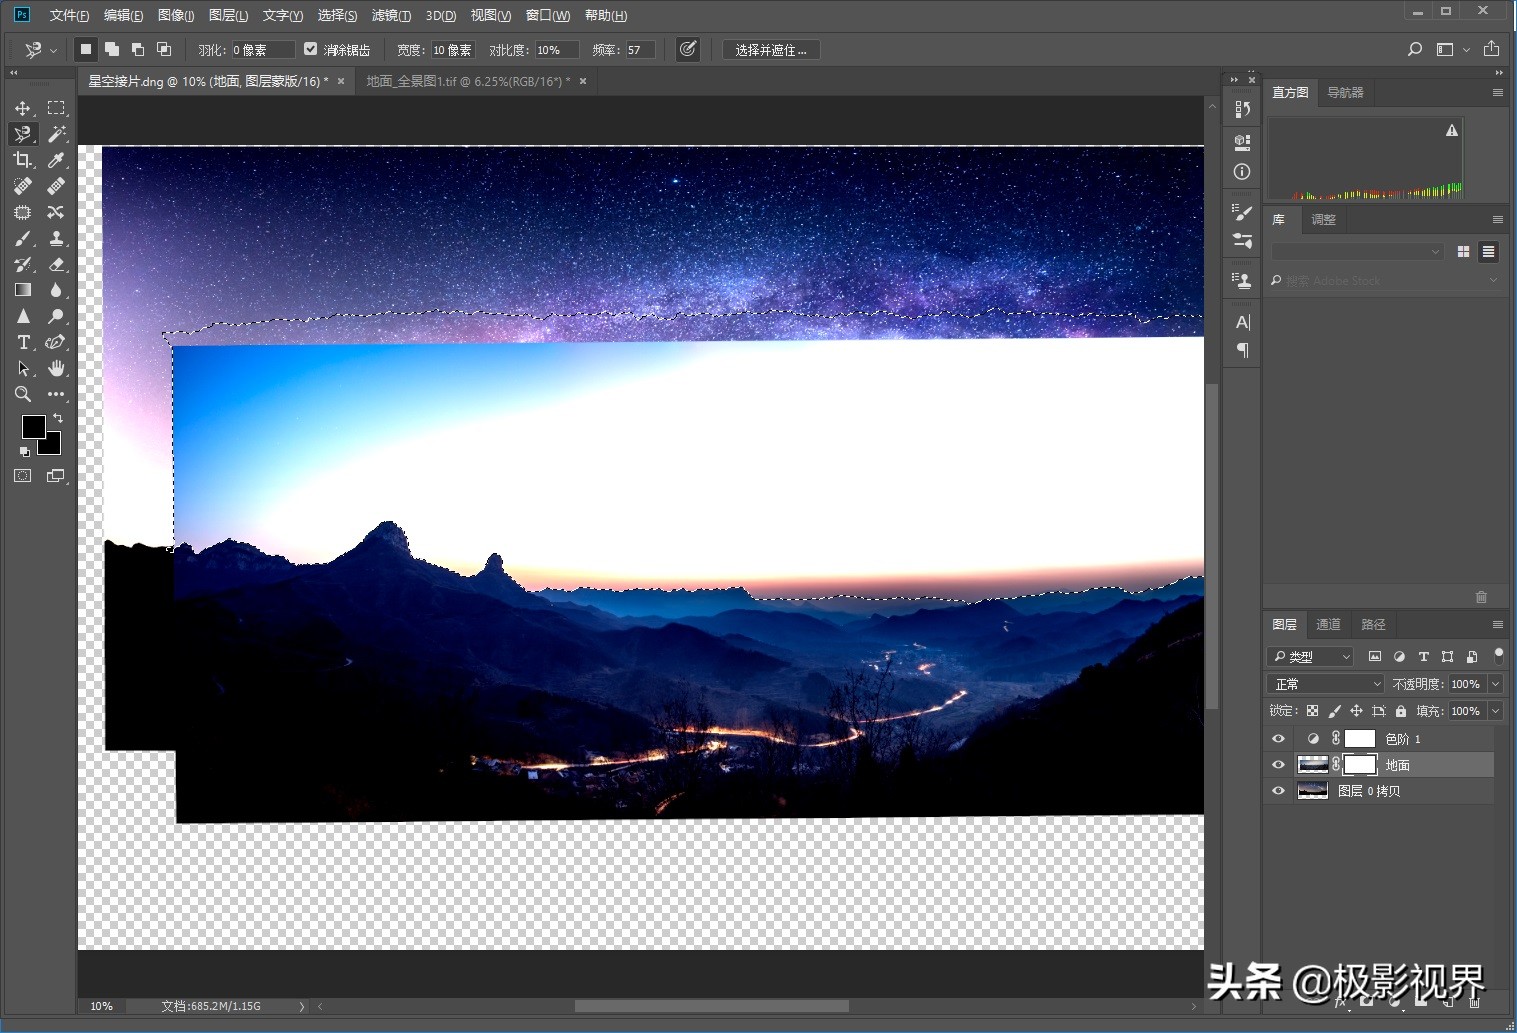Click the foreground color swatch
Image resolution: width=1517 pixels, height=1033 pixels.
(x=33, y=427)
